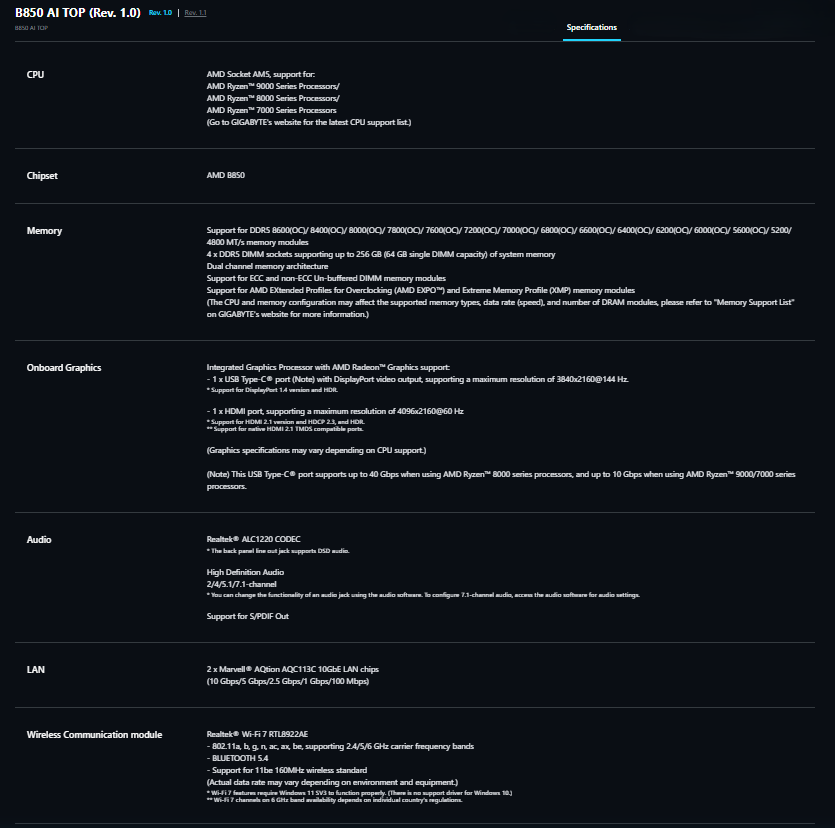Click the BLUETOOTH 5.4 line

tap(238, 758)
